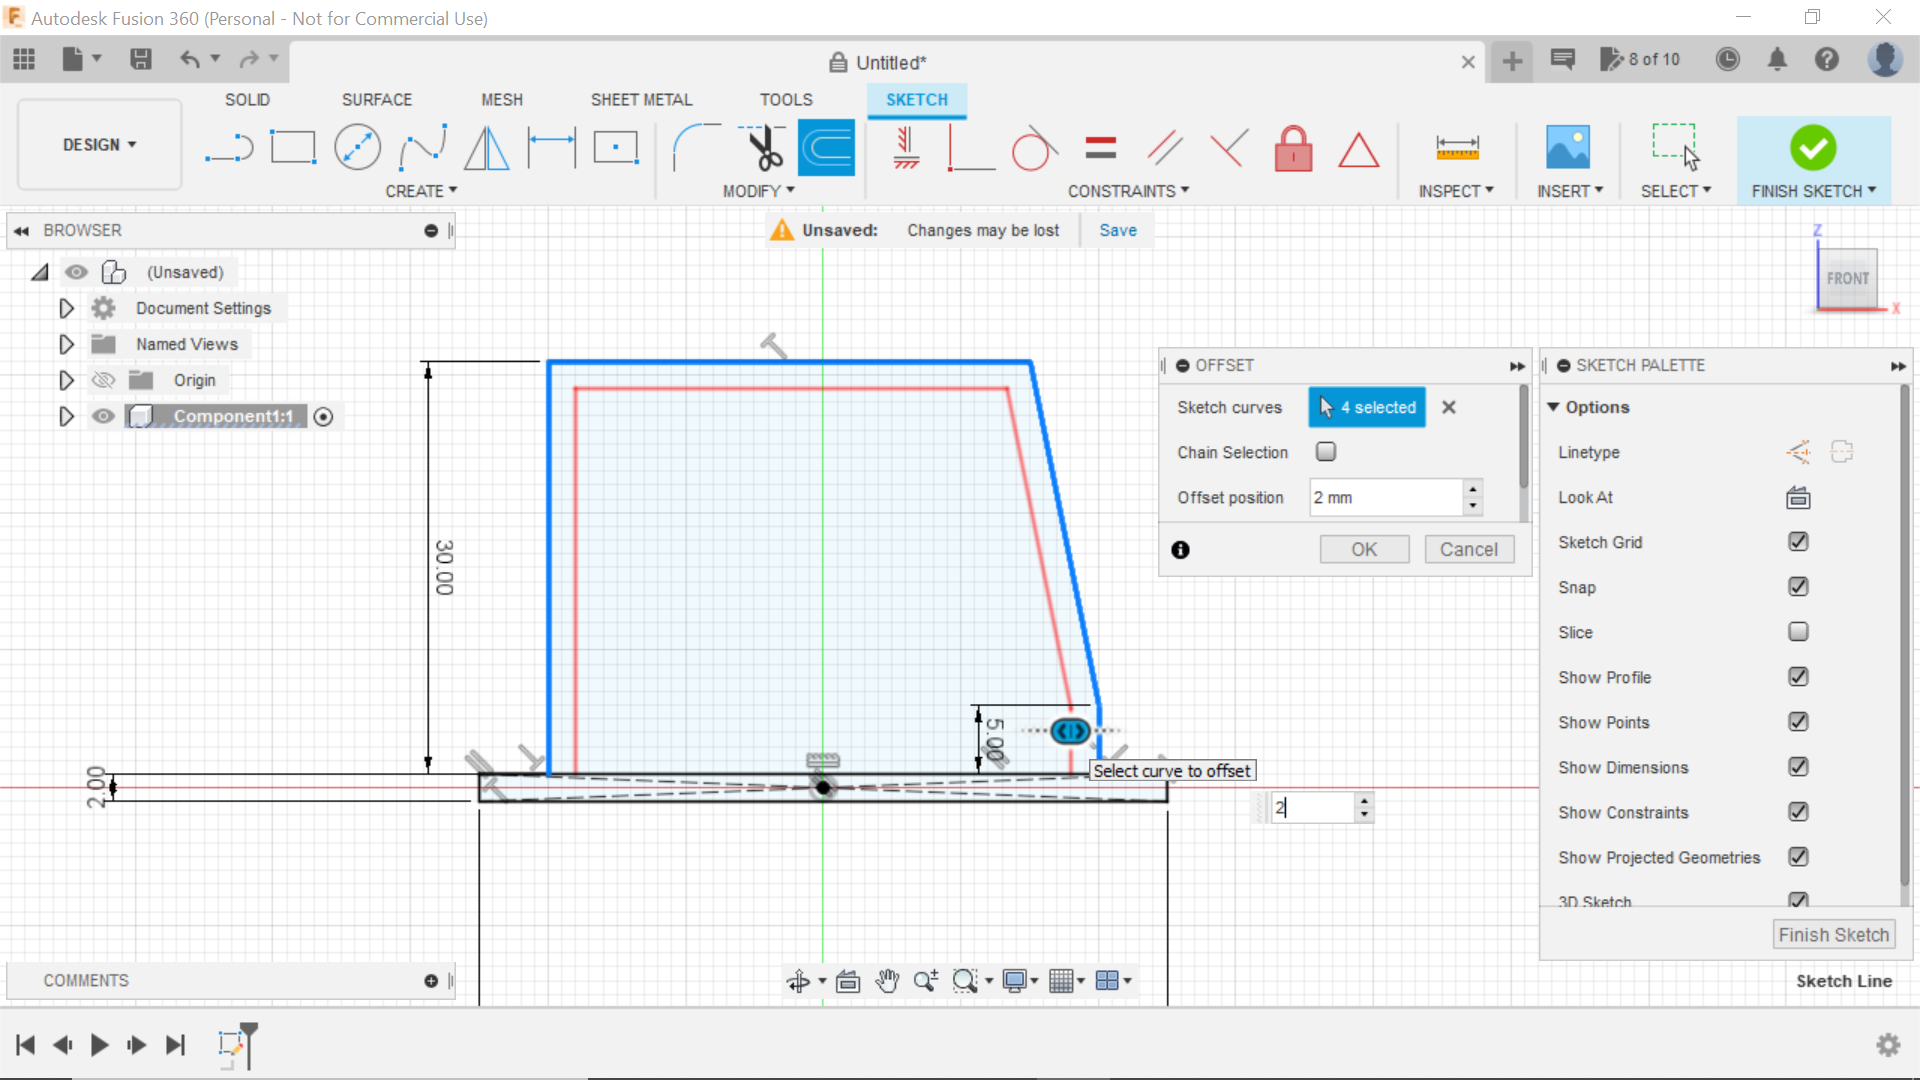Click the Look At icon in Sketch Palette
Screen dimensions: 1920x1080
(1798, 497)
